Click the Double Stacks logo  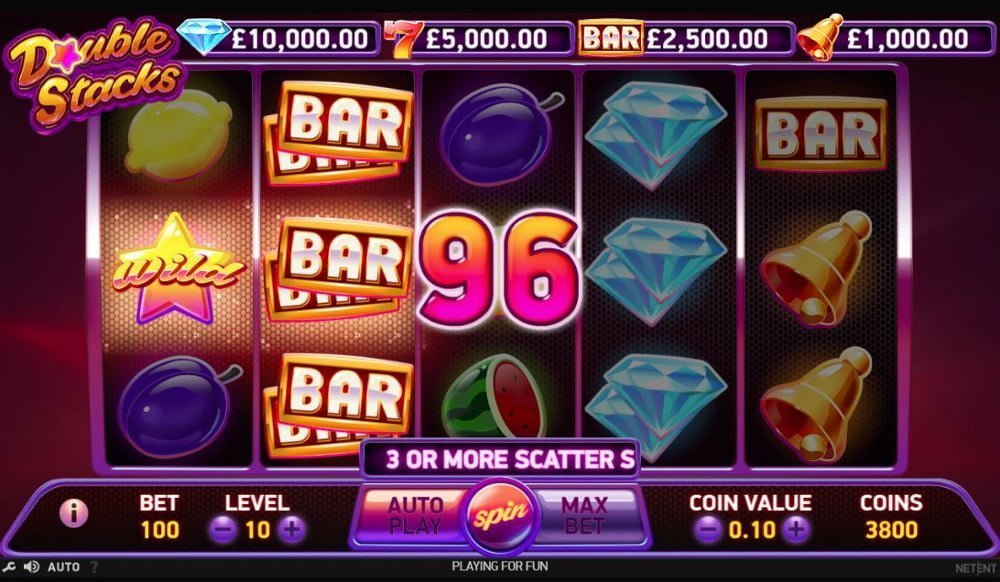(94, 71)
